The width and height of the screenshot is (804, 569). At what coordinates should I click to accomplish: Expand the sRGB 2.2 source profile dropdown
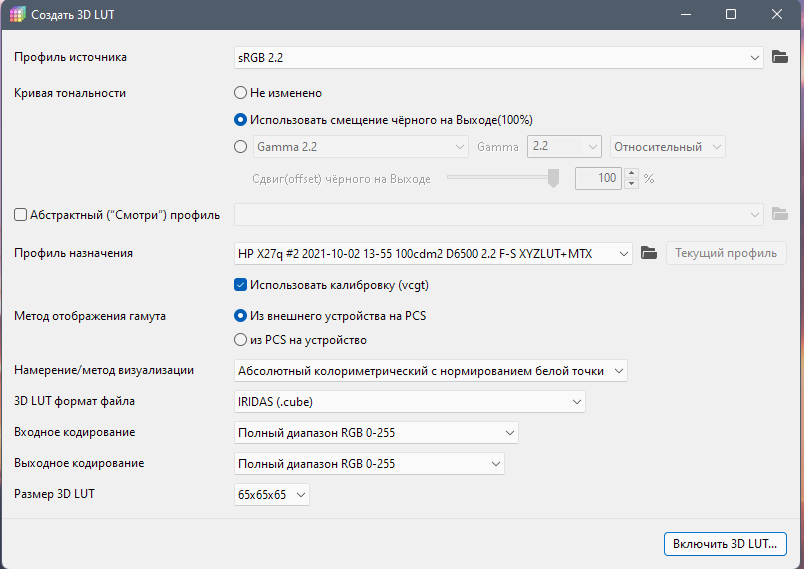(x=498, y=57)
